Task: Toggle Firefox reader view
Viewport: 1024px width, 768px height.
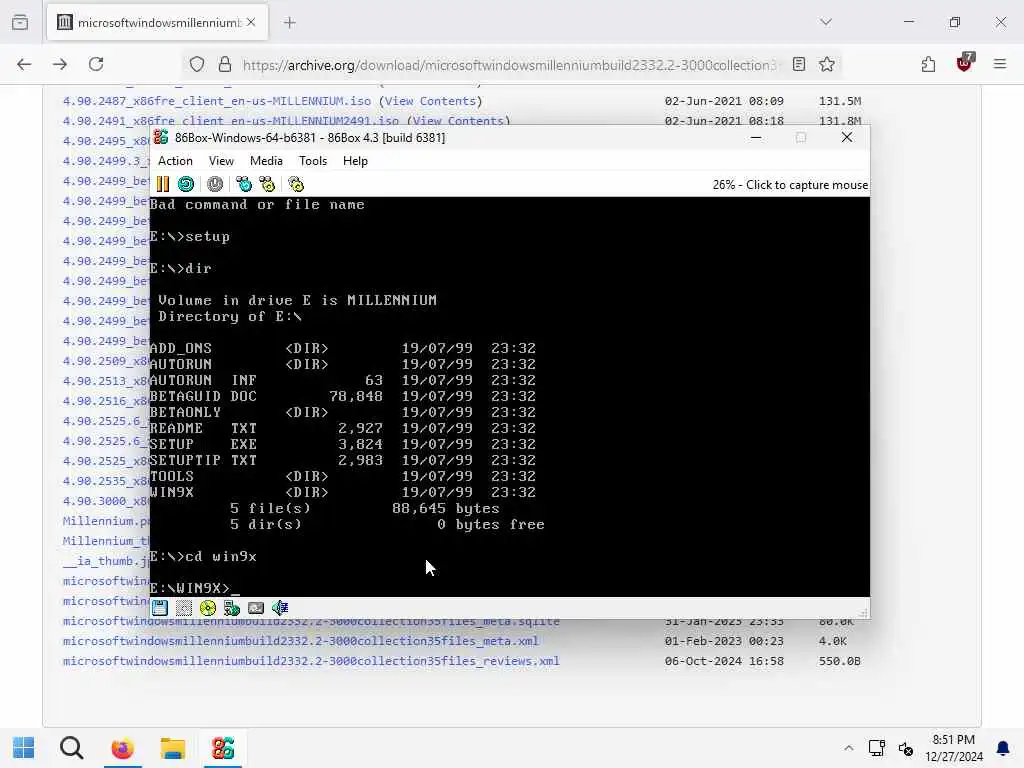Action: [x=798, y=64]
